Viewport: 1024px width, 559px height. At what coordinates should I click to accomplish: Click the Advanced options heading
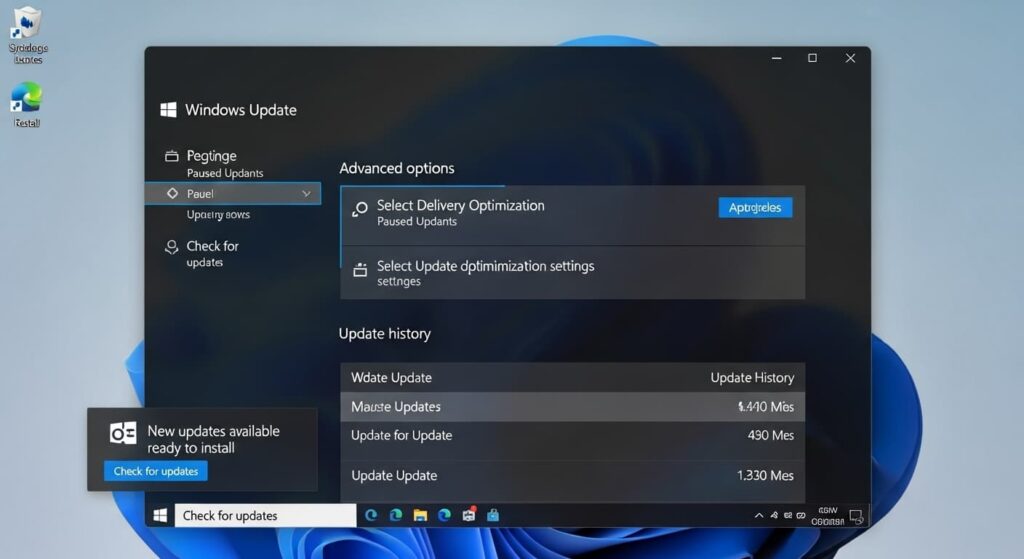(396, 168)
